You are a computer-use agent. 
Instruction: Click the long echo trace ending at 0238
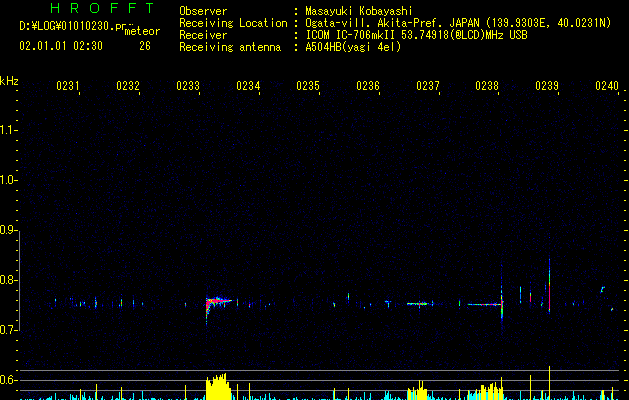[485, 305]
